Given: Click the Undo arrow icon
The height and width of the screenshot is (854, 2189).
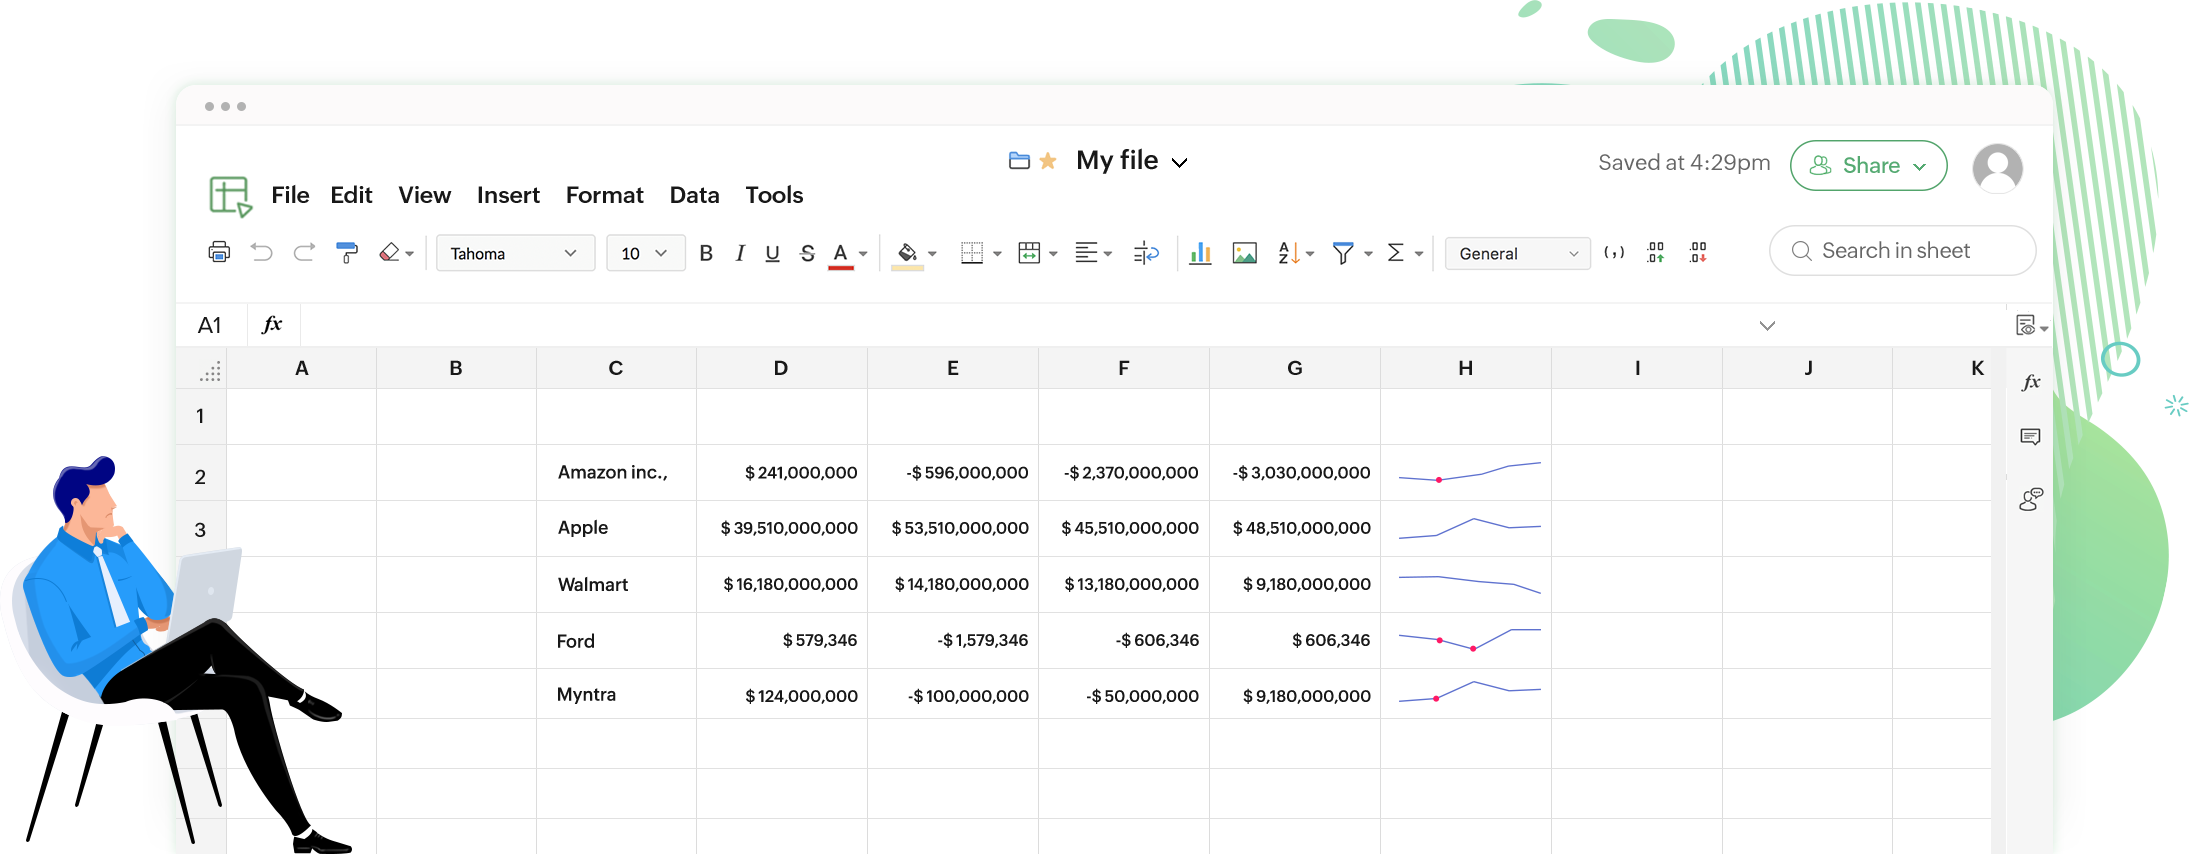Looking at the screenshot, I should point(262,253).
